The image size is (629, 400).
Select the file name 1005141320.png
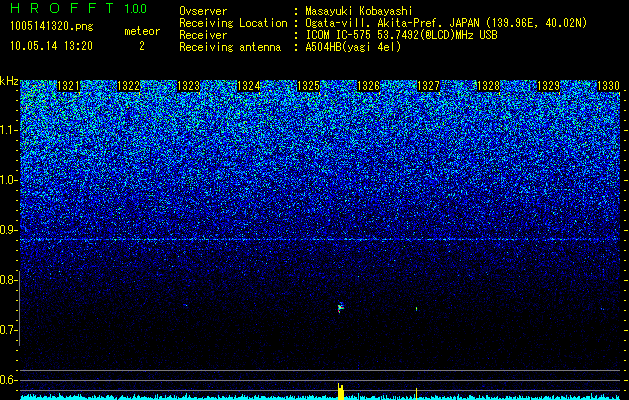pos(52,26)
